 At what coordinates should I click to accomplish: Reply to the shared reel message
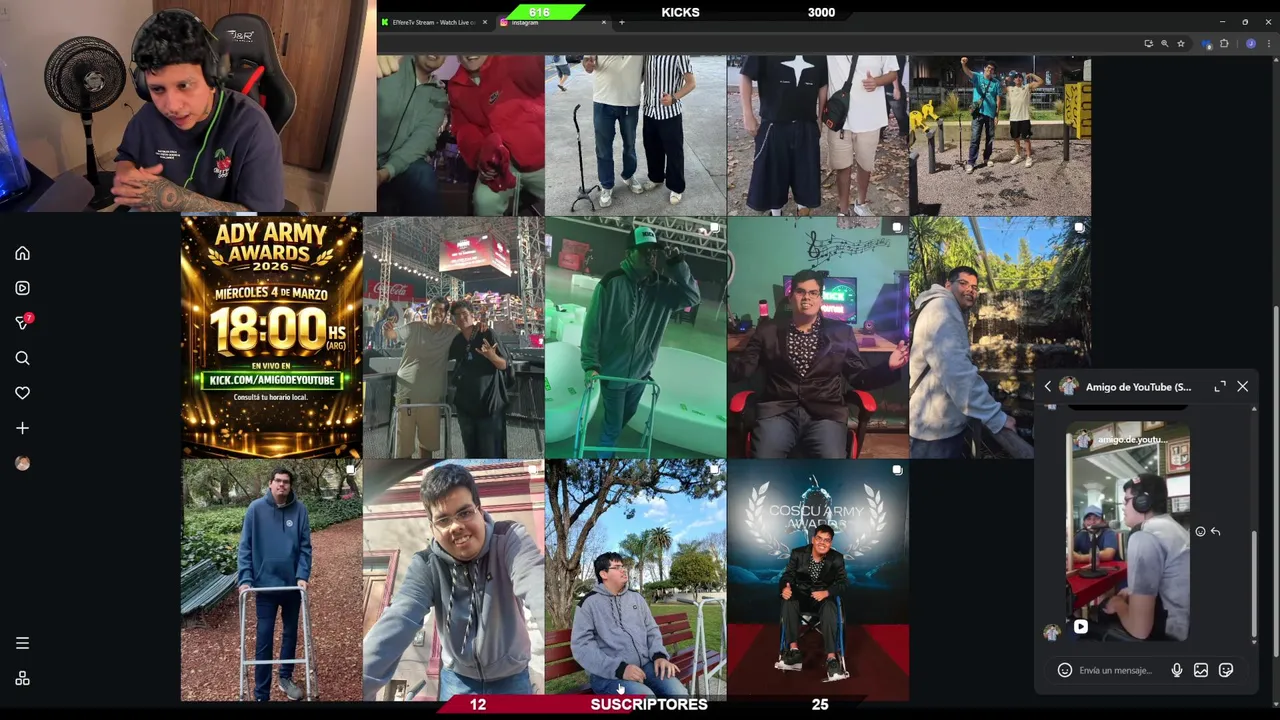pos(1215,532)
